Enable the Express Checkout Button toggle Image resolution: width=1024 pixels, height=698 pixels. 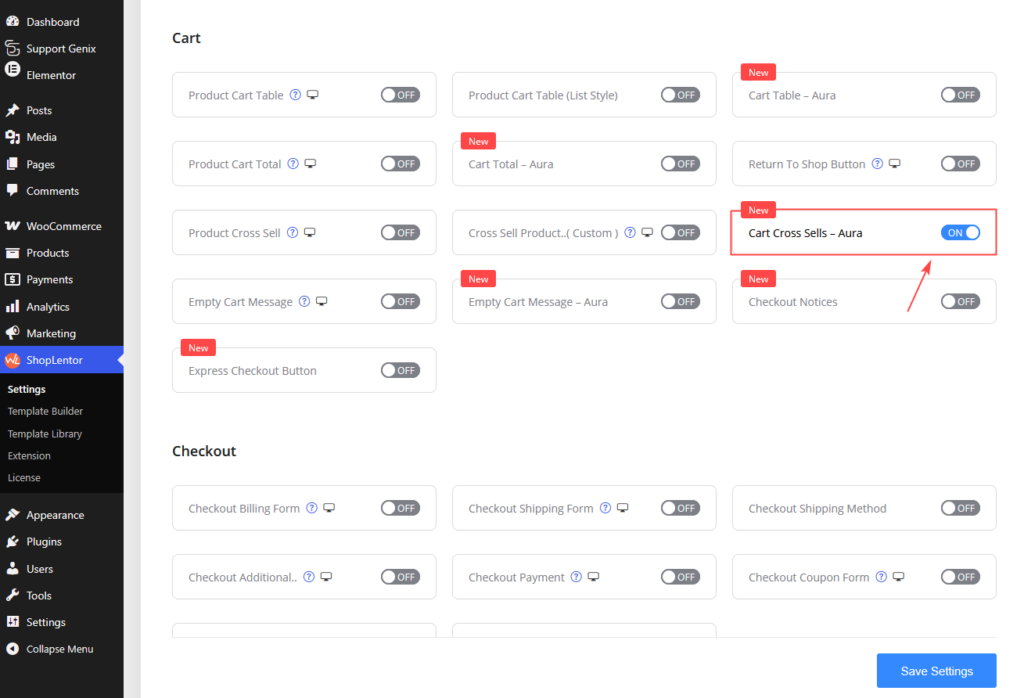click(x=400, y=370)
